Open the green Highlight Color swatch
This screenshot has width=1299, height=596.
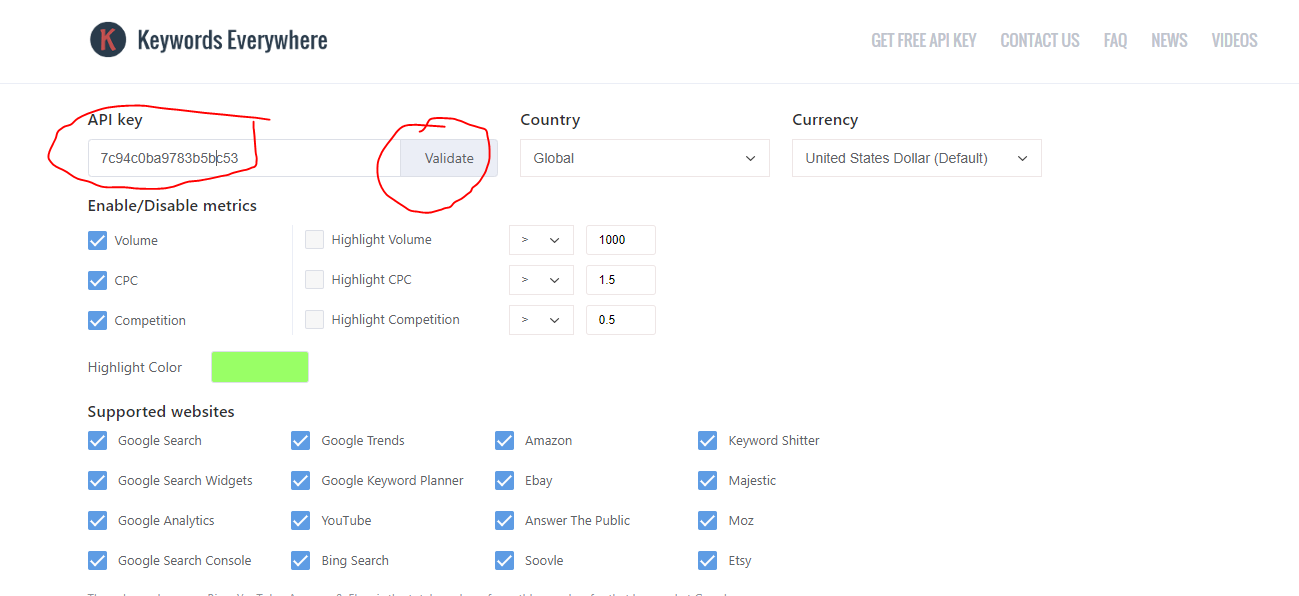pyautogui.click(x=260, y=367)
